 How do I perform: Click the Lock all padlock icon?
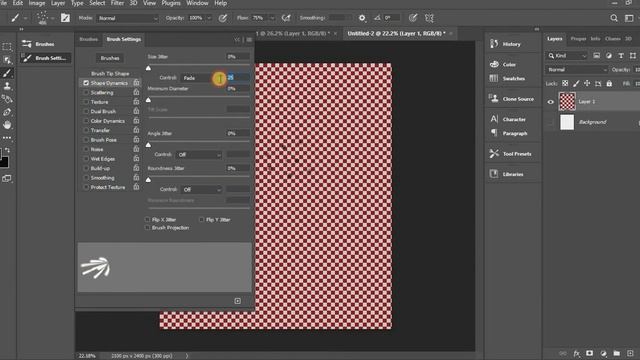pyautogui.click(x=609, y=83)
